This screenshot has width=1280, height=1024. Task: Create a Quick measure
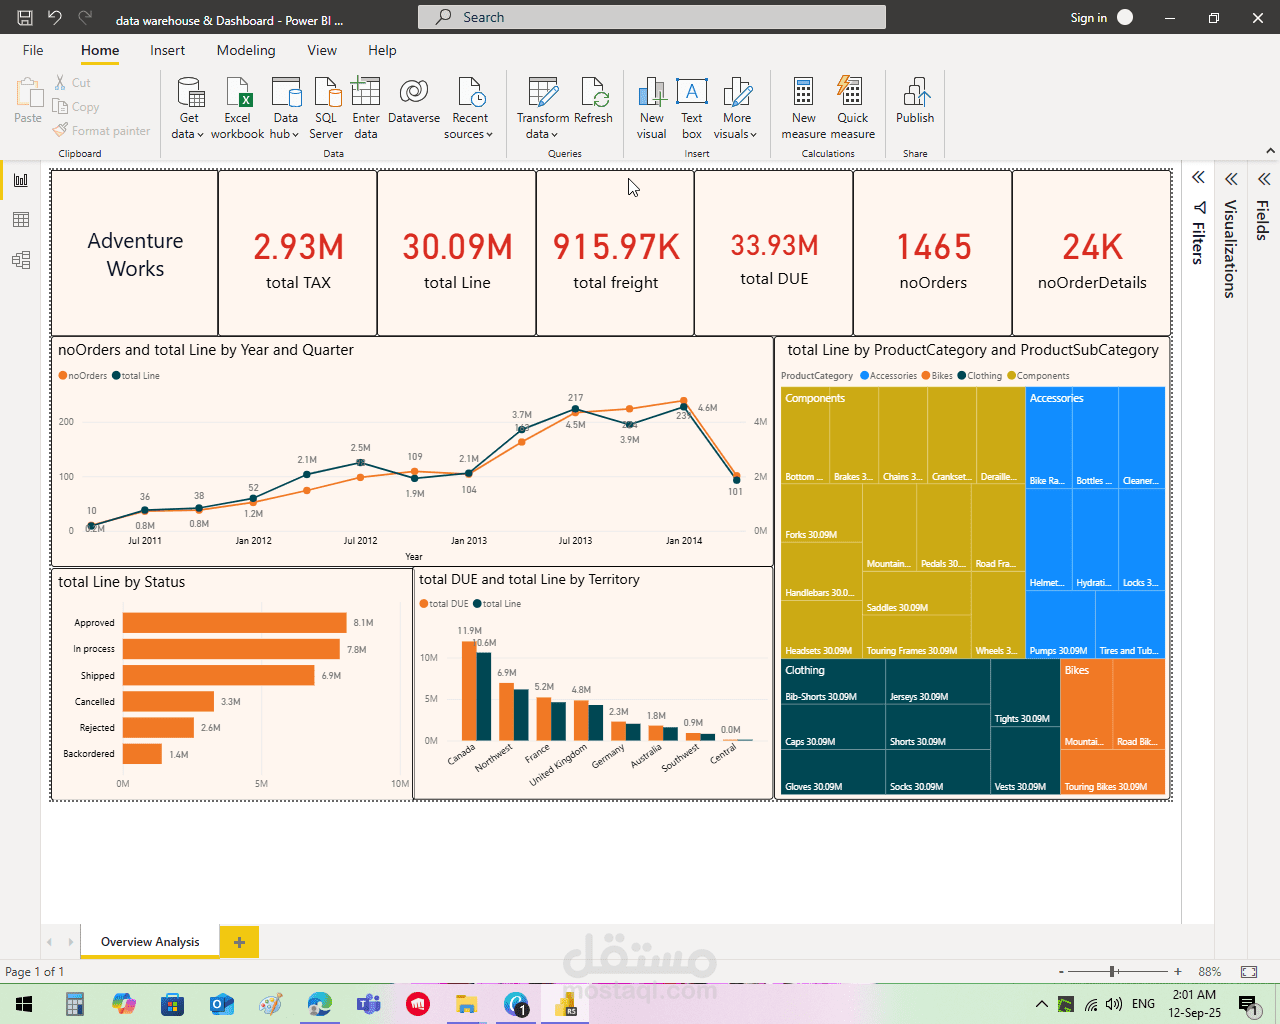click(x=852, y=108)
